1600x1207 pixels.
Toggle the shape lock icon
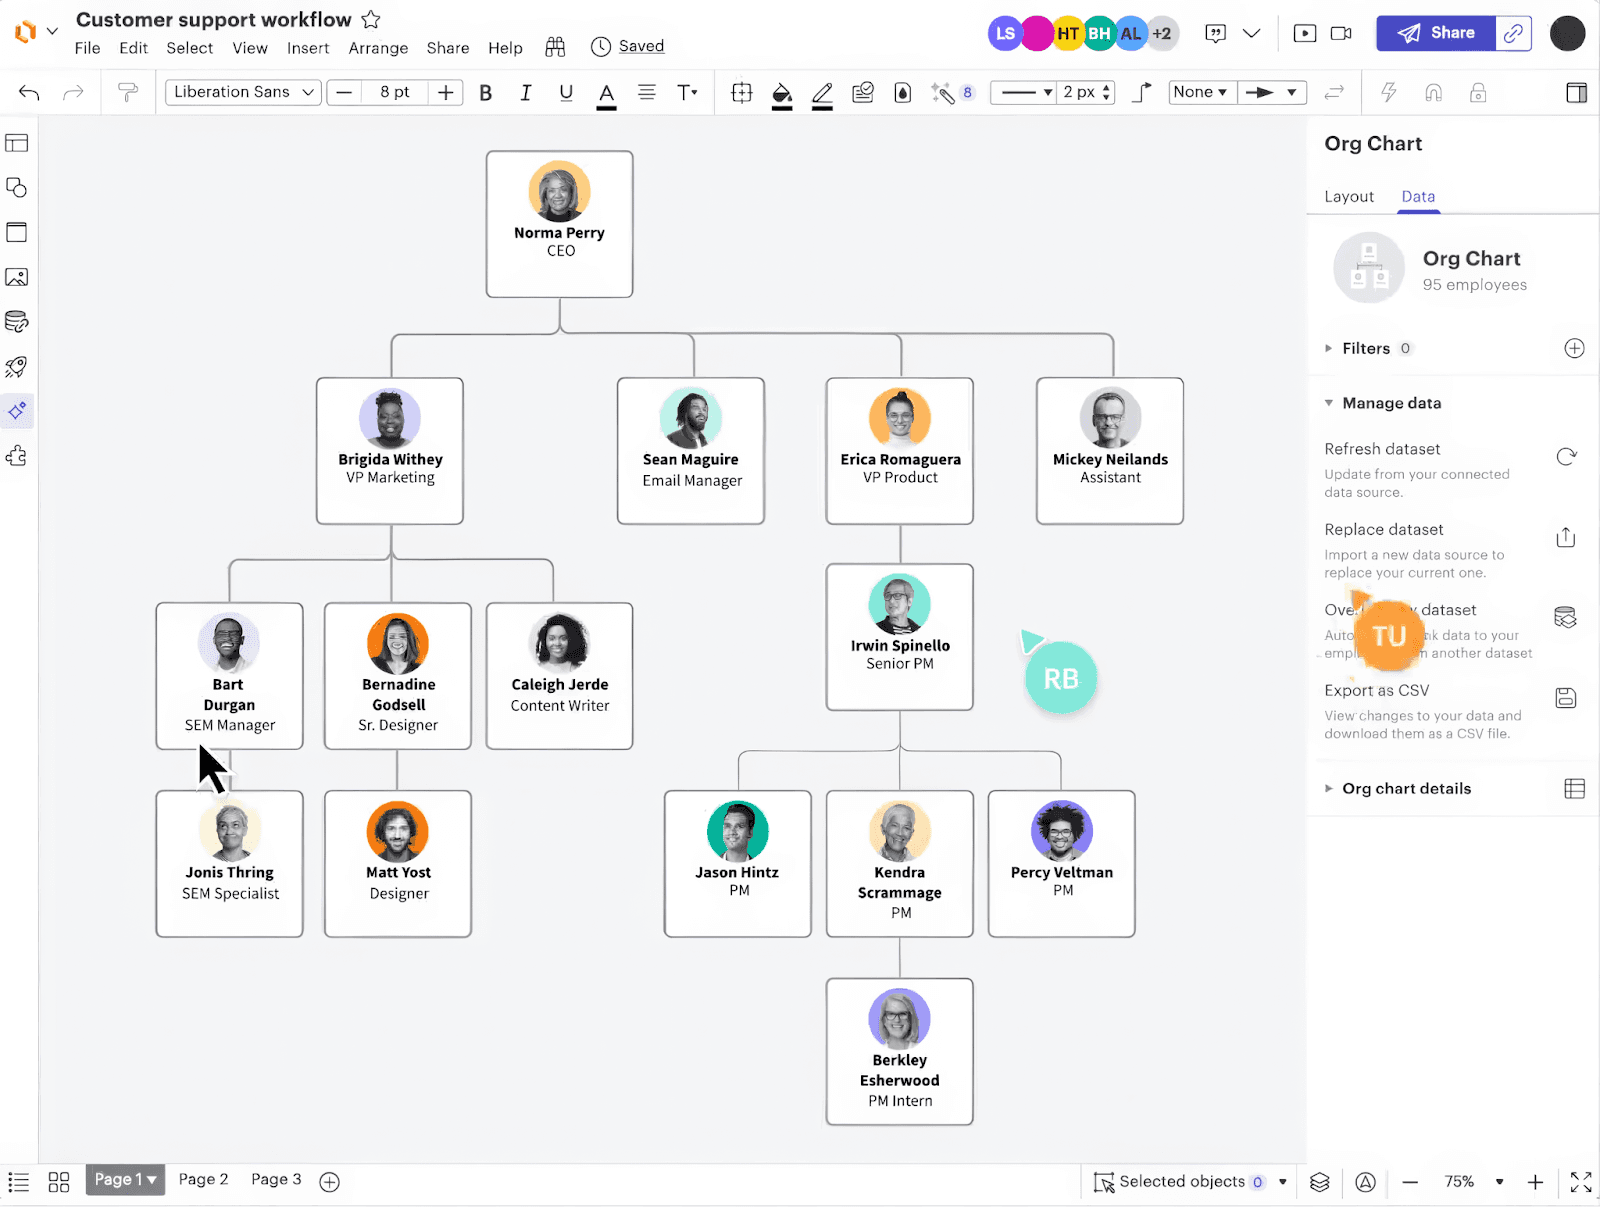[1478, 93]
